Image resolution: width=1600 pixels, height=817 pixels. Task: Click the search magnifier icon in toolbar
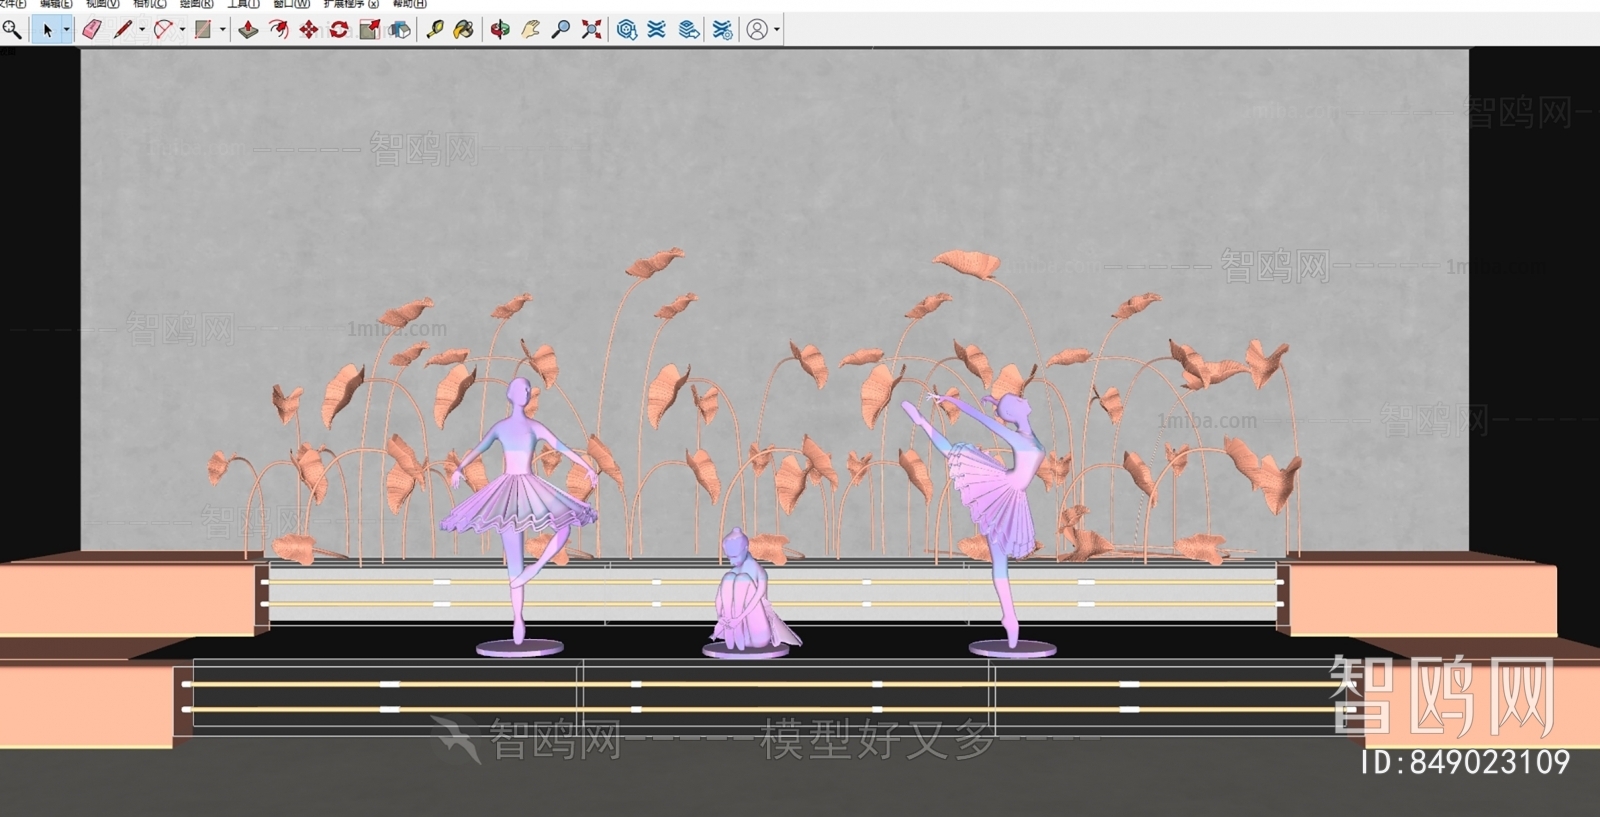click(x=12, y=29)
